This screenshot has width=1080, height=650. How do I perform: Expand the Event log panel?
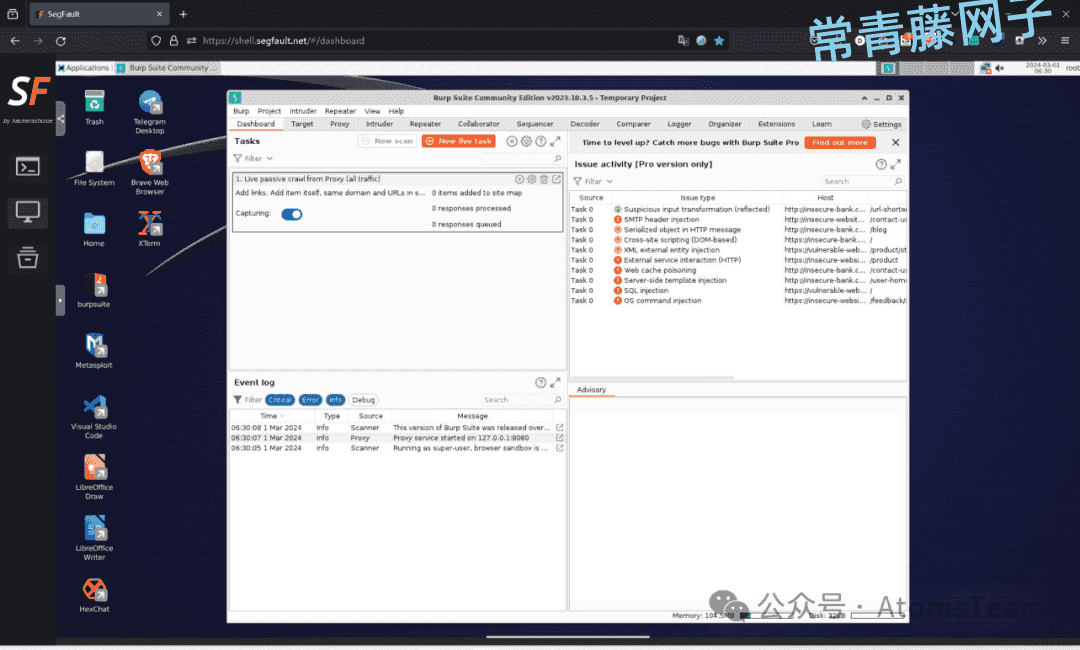click(x=555, y=382)
